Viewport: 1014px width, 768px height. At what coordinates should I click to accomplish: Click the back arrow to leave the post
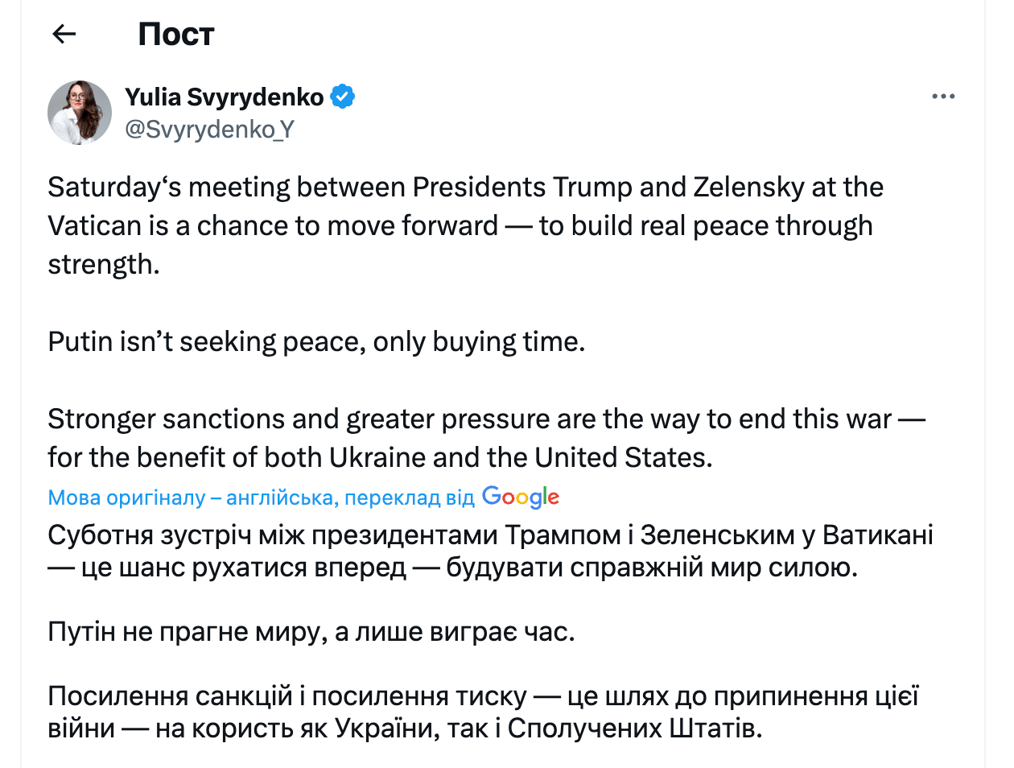tap(63, 33)
